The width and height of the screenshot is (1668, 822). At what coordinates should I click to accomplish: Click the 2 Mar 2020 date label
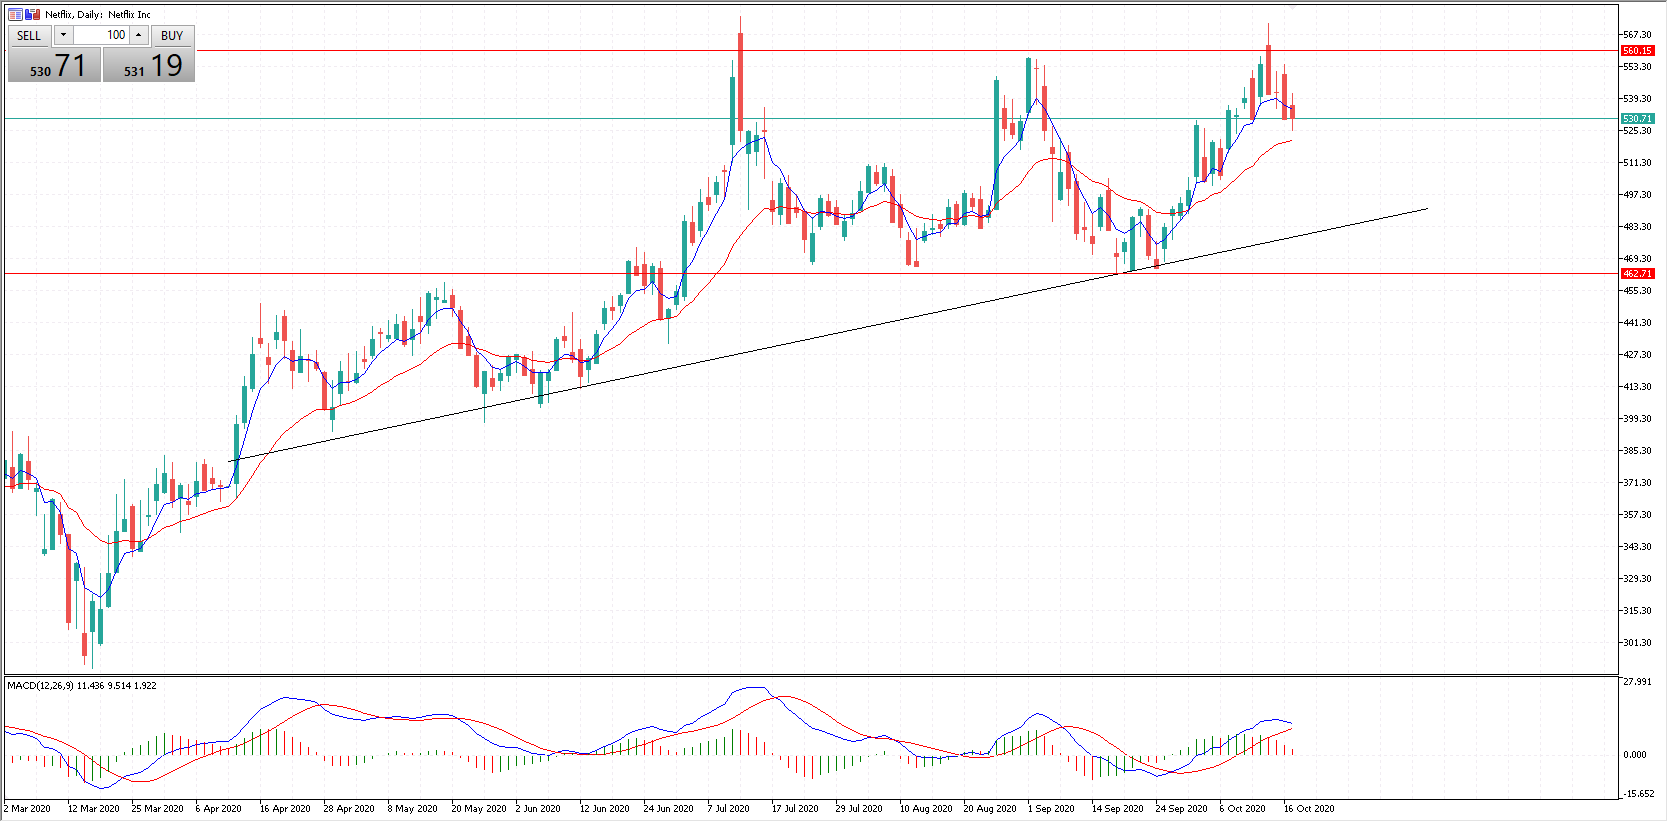pos(27,808)
